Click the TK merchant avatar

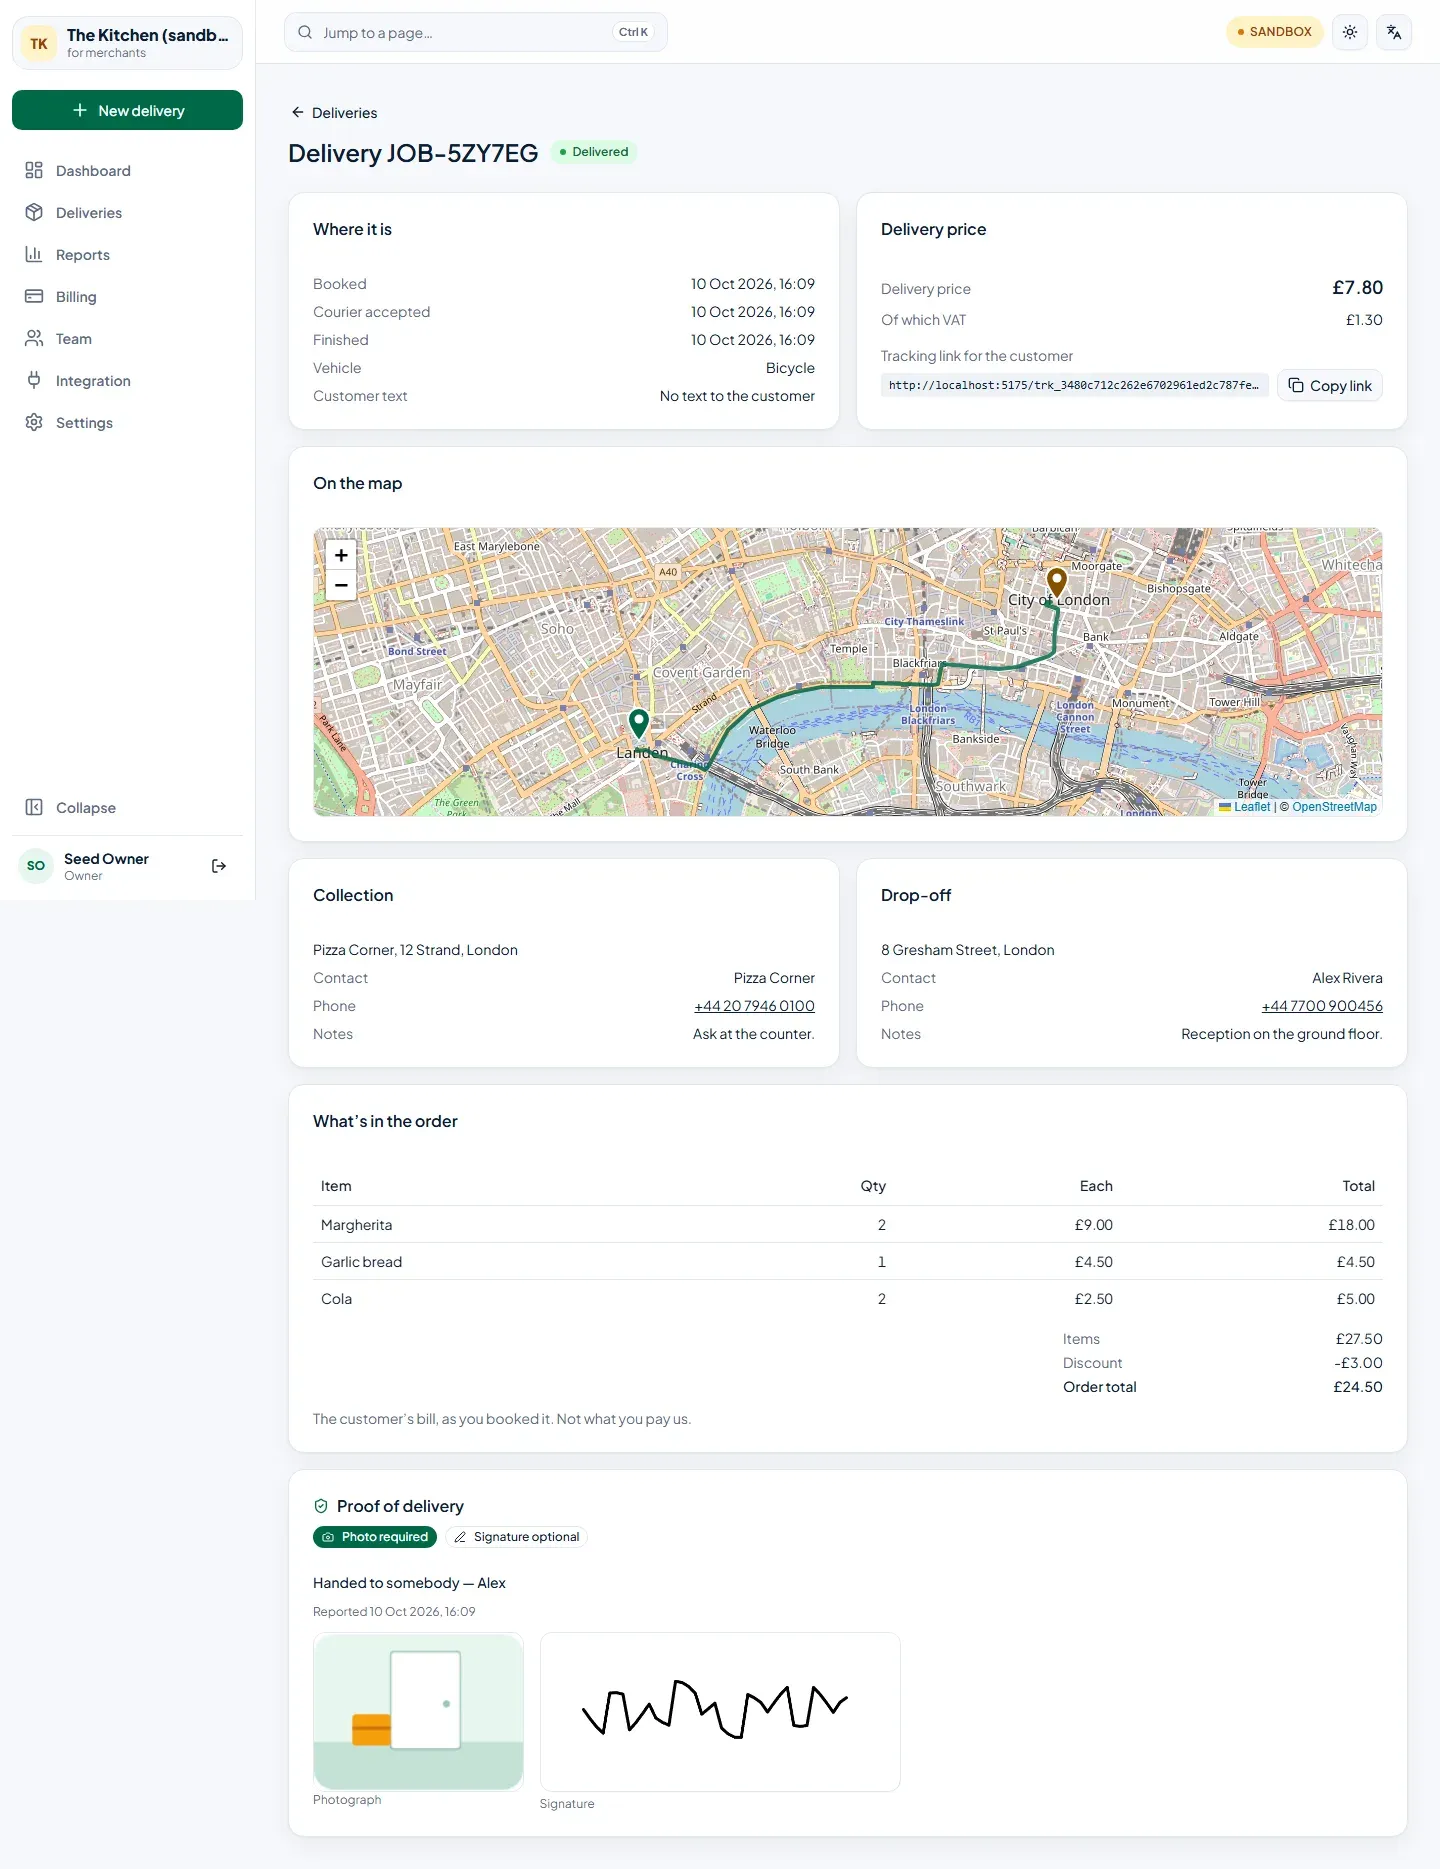[39, 43]
